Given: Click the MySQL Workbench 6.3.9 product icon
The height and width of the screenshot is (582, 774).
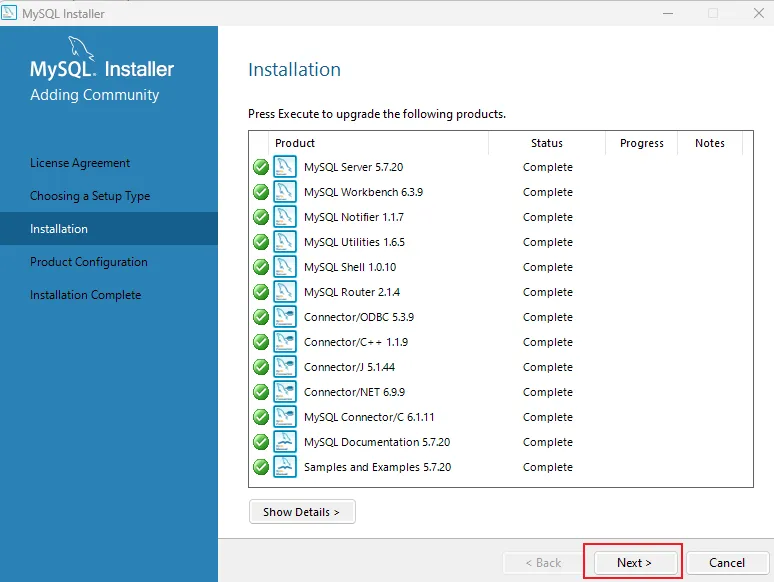Looking at the screenshot, I should coord(285,192).
